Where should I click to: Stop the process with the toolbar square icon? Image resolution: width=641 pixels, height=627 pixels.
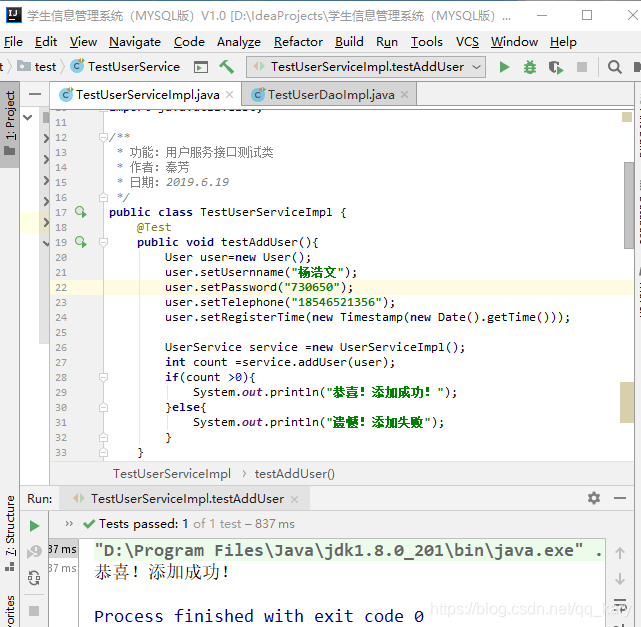click(582, 67)
